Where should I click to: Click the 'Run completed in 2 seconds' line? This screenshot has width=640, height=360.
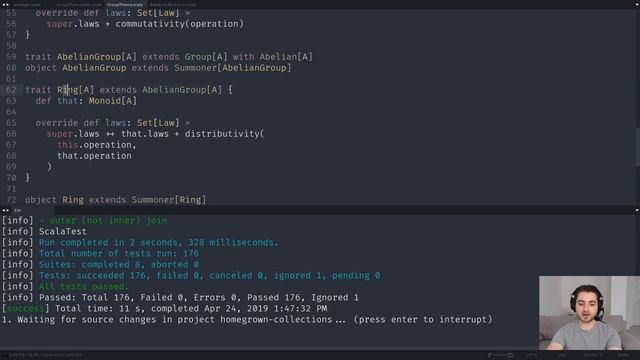click(x=158, y=242)
